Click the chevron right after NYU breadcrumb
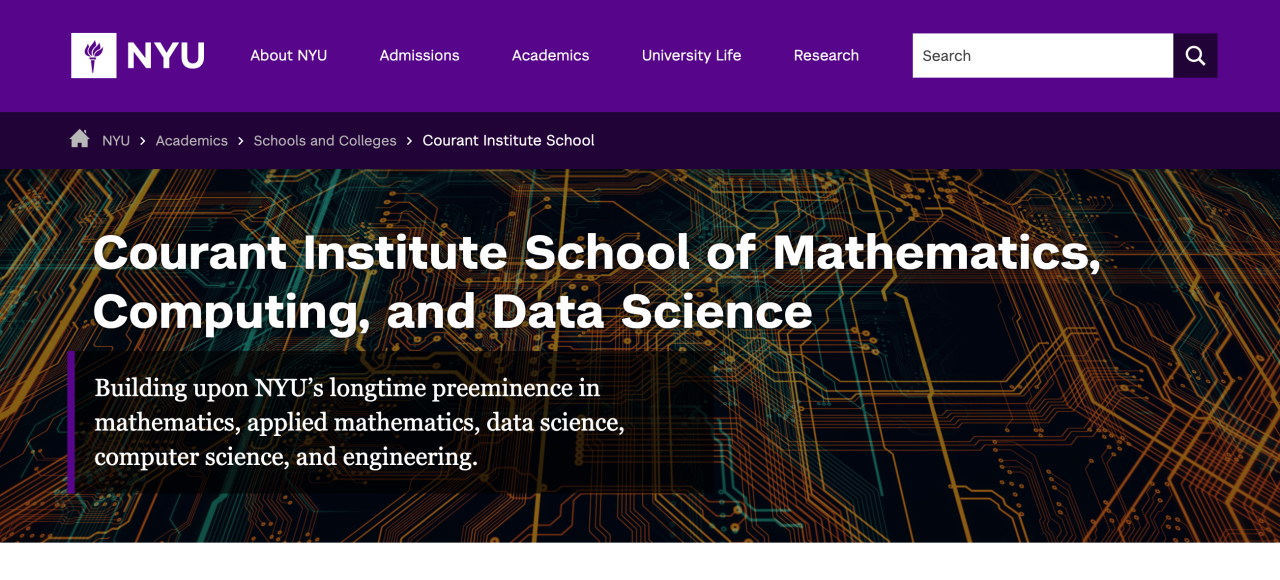This screenshot has height=580, width=1280. point(143,141)
